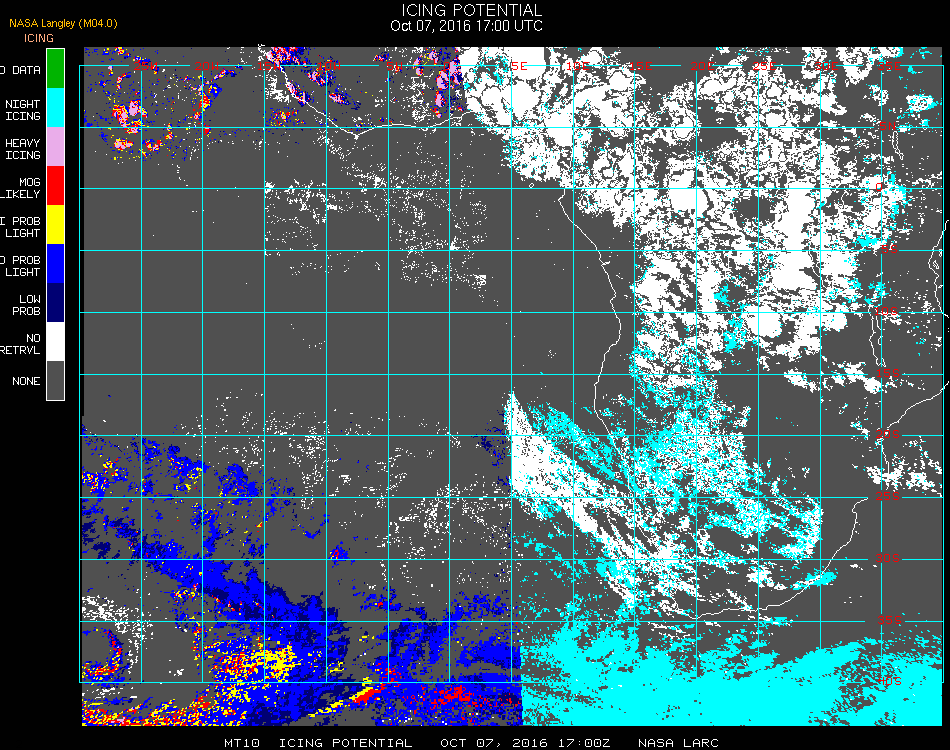The width and height of the screenshot is (950, 750).
Task: Click the 'NASA LARC' footer text
Action: pos(678,743)
